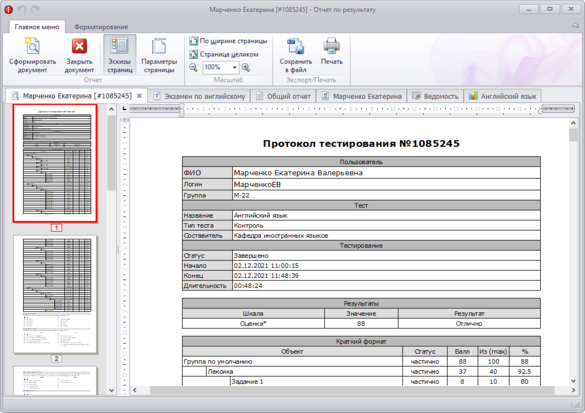Toggle the Эскизы страниц thumbnails panel
Viewport: 585px width, 413px height.
tap(120, 55)
